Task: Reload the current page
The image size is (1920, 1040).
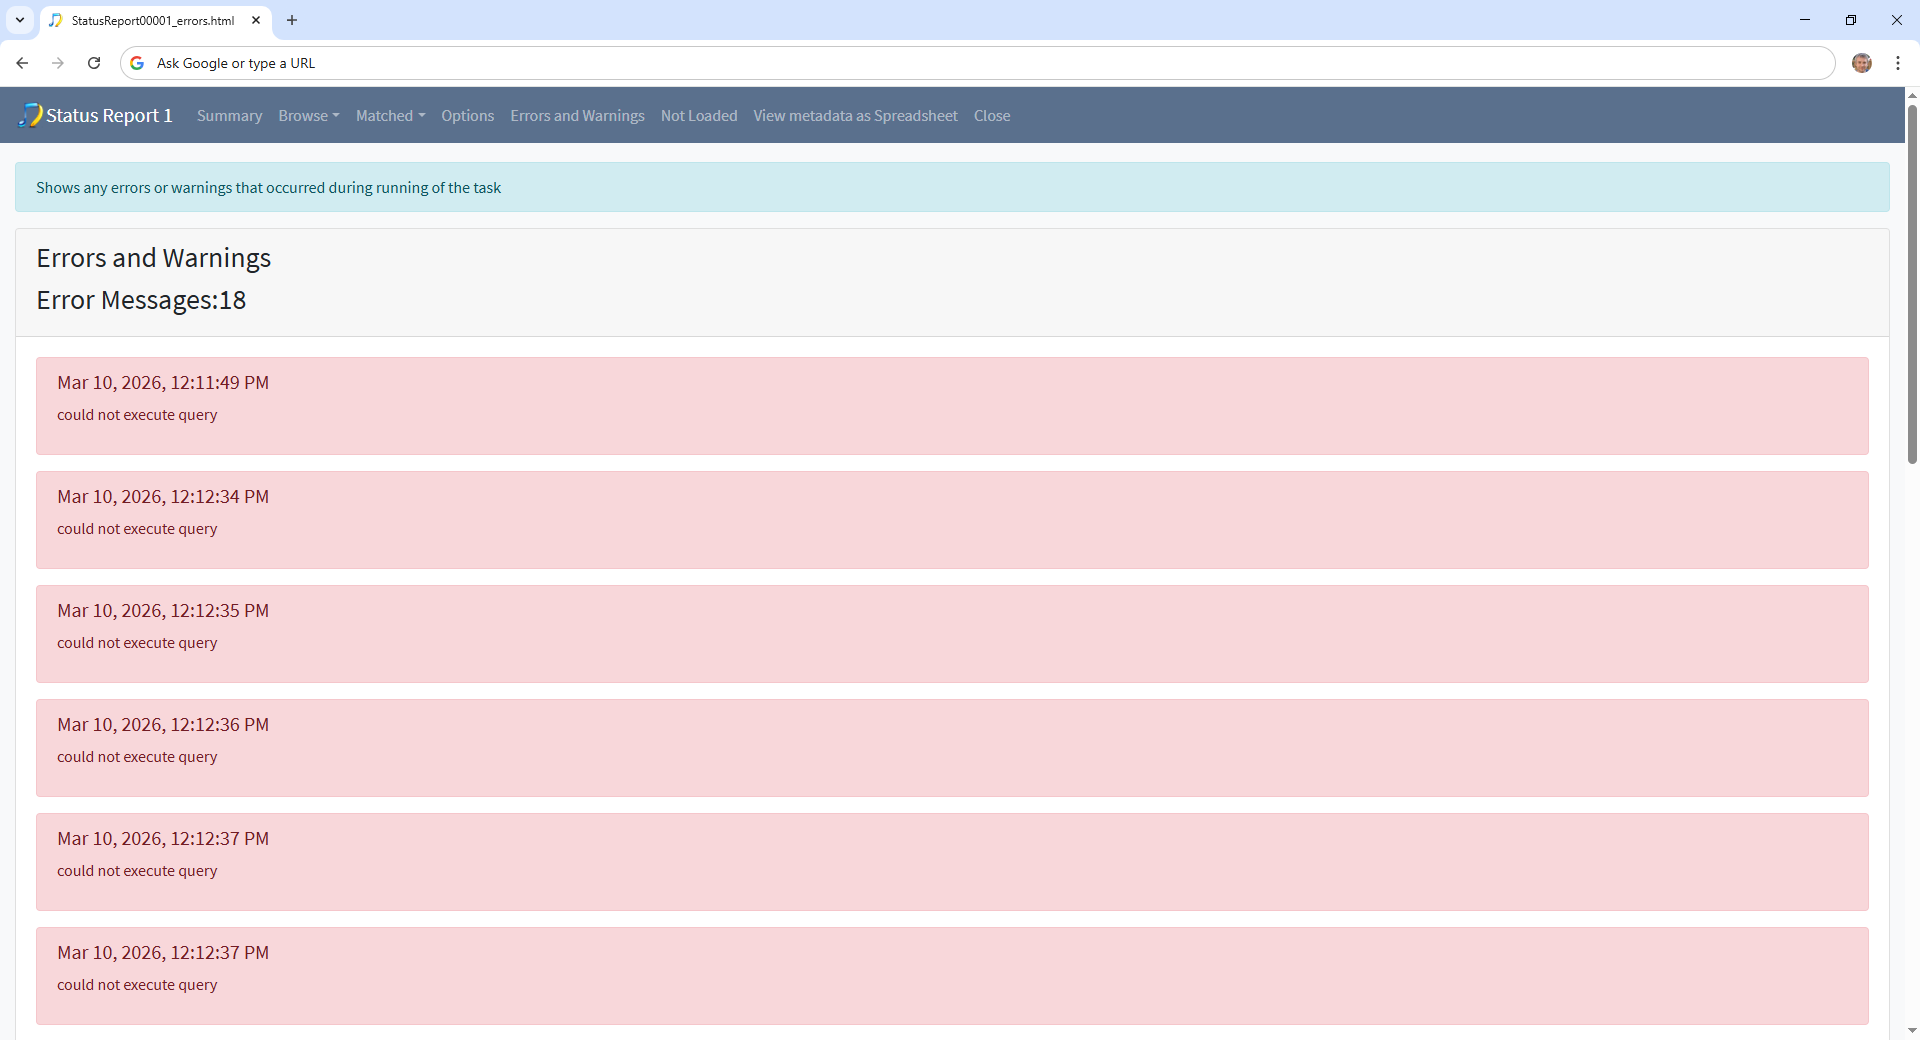Action: (x=94, y=63)
